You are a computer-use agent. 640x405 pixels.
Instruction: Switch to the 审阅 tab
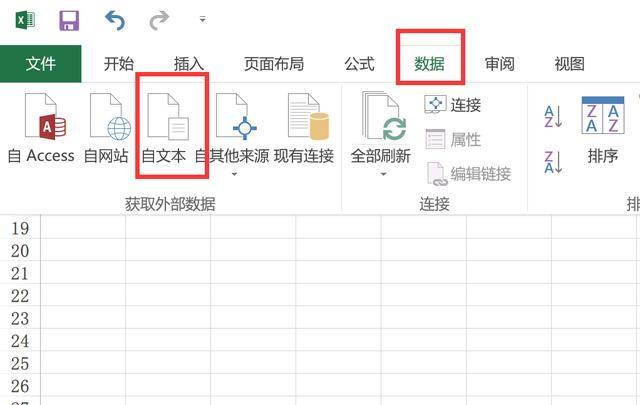tap(500, 64)
